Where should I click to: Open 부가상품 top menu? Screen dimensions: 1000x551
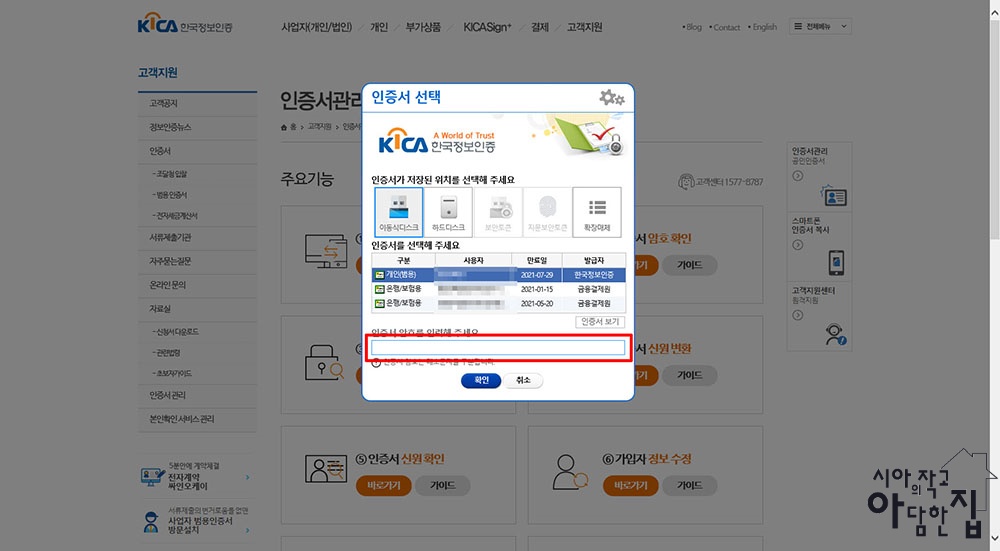pos(423,27)
